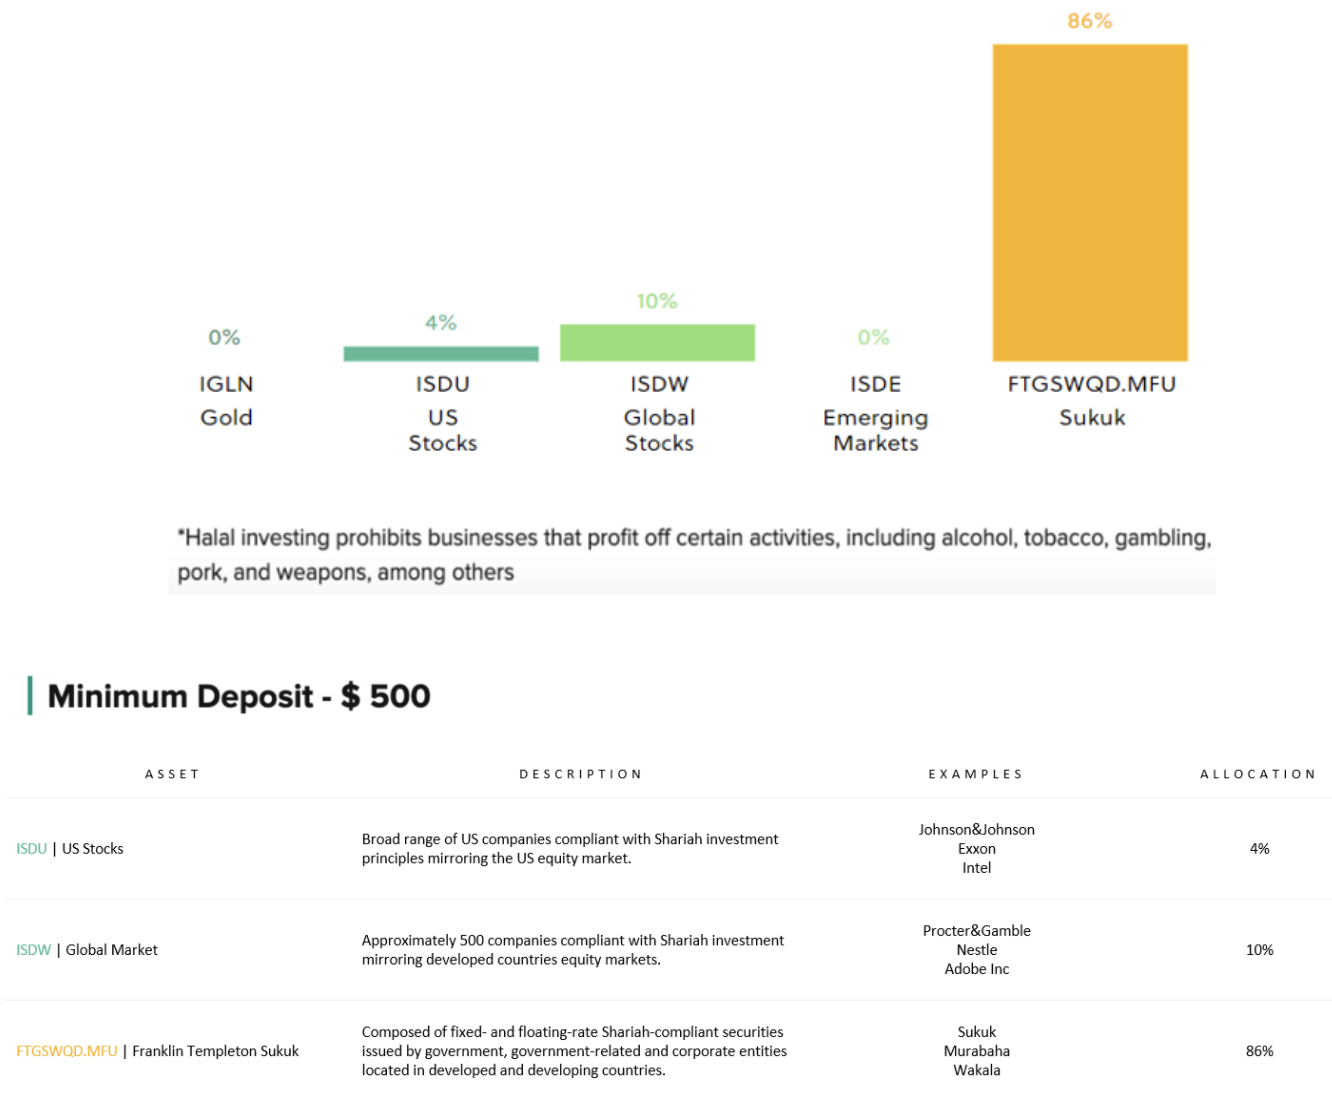1332x1100 pixels.
Task: Open the FTGSWQD.MFU link in table row
Action: pyautogui.click(x=67, y=1051)
